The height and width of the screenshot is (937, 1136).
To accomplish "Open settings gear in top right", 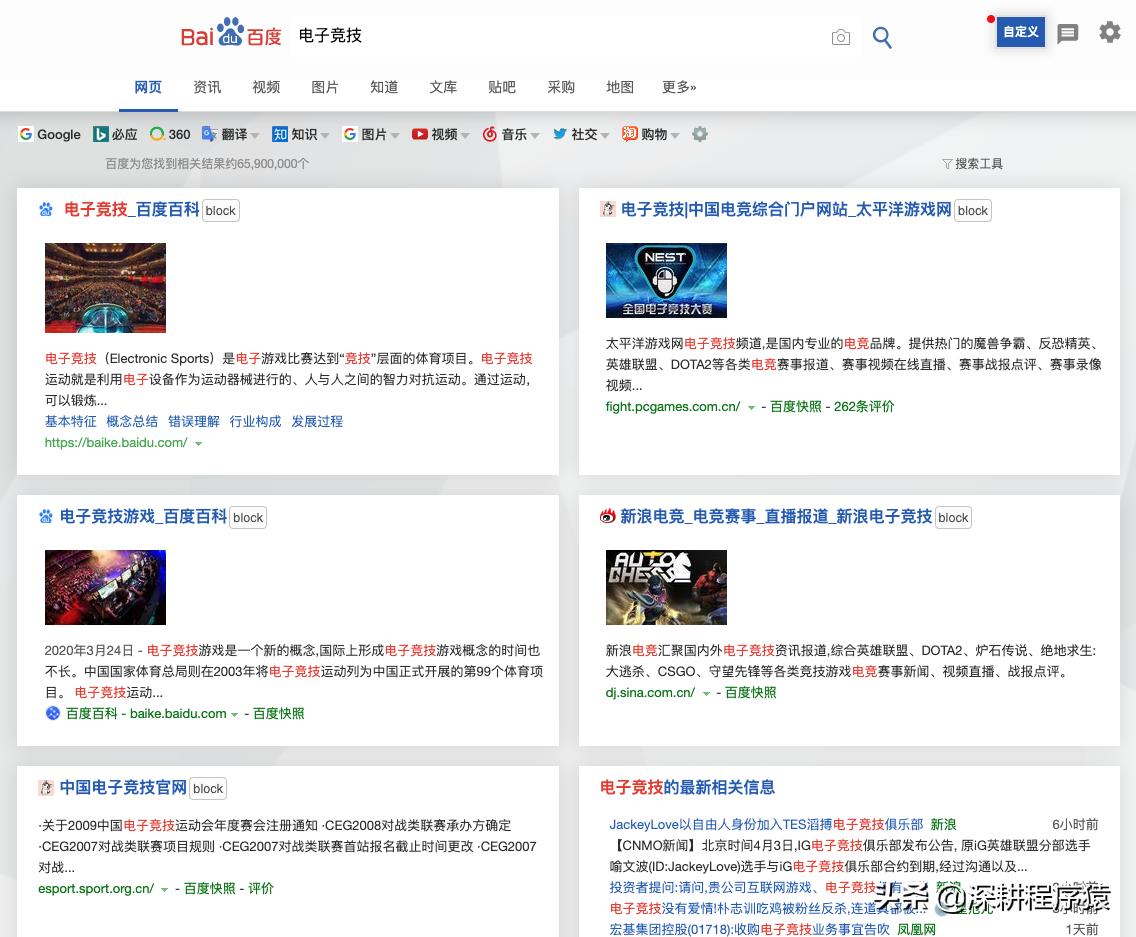I will click(x=1109, y=32).
